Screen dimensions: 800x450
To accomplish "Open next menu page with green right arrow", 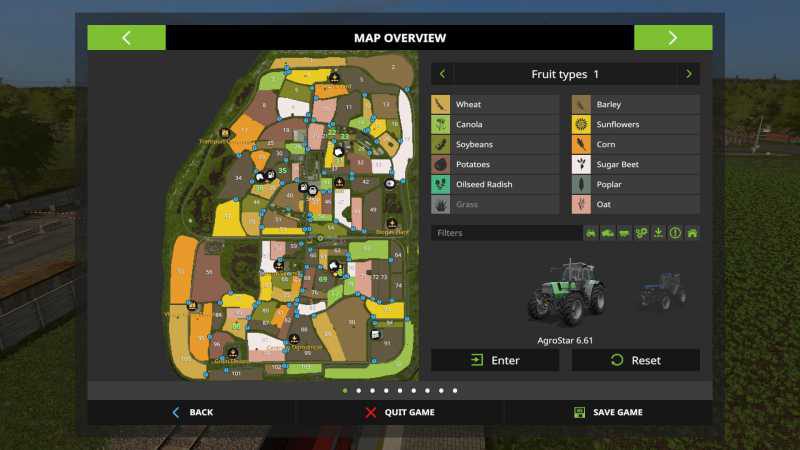I will [673, 38].
